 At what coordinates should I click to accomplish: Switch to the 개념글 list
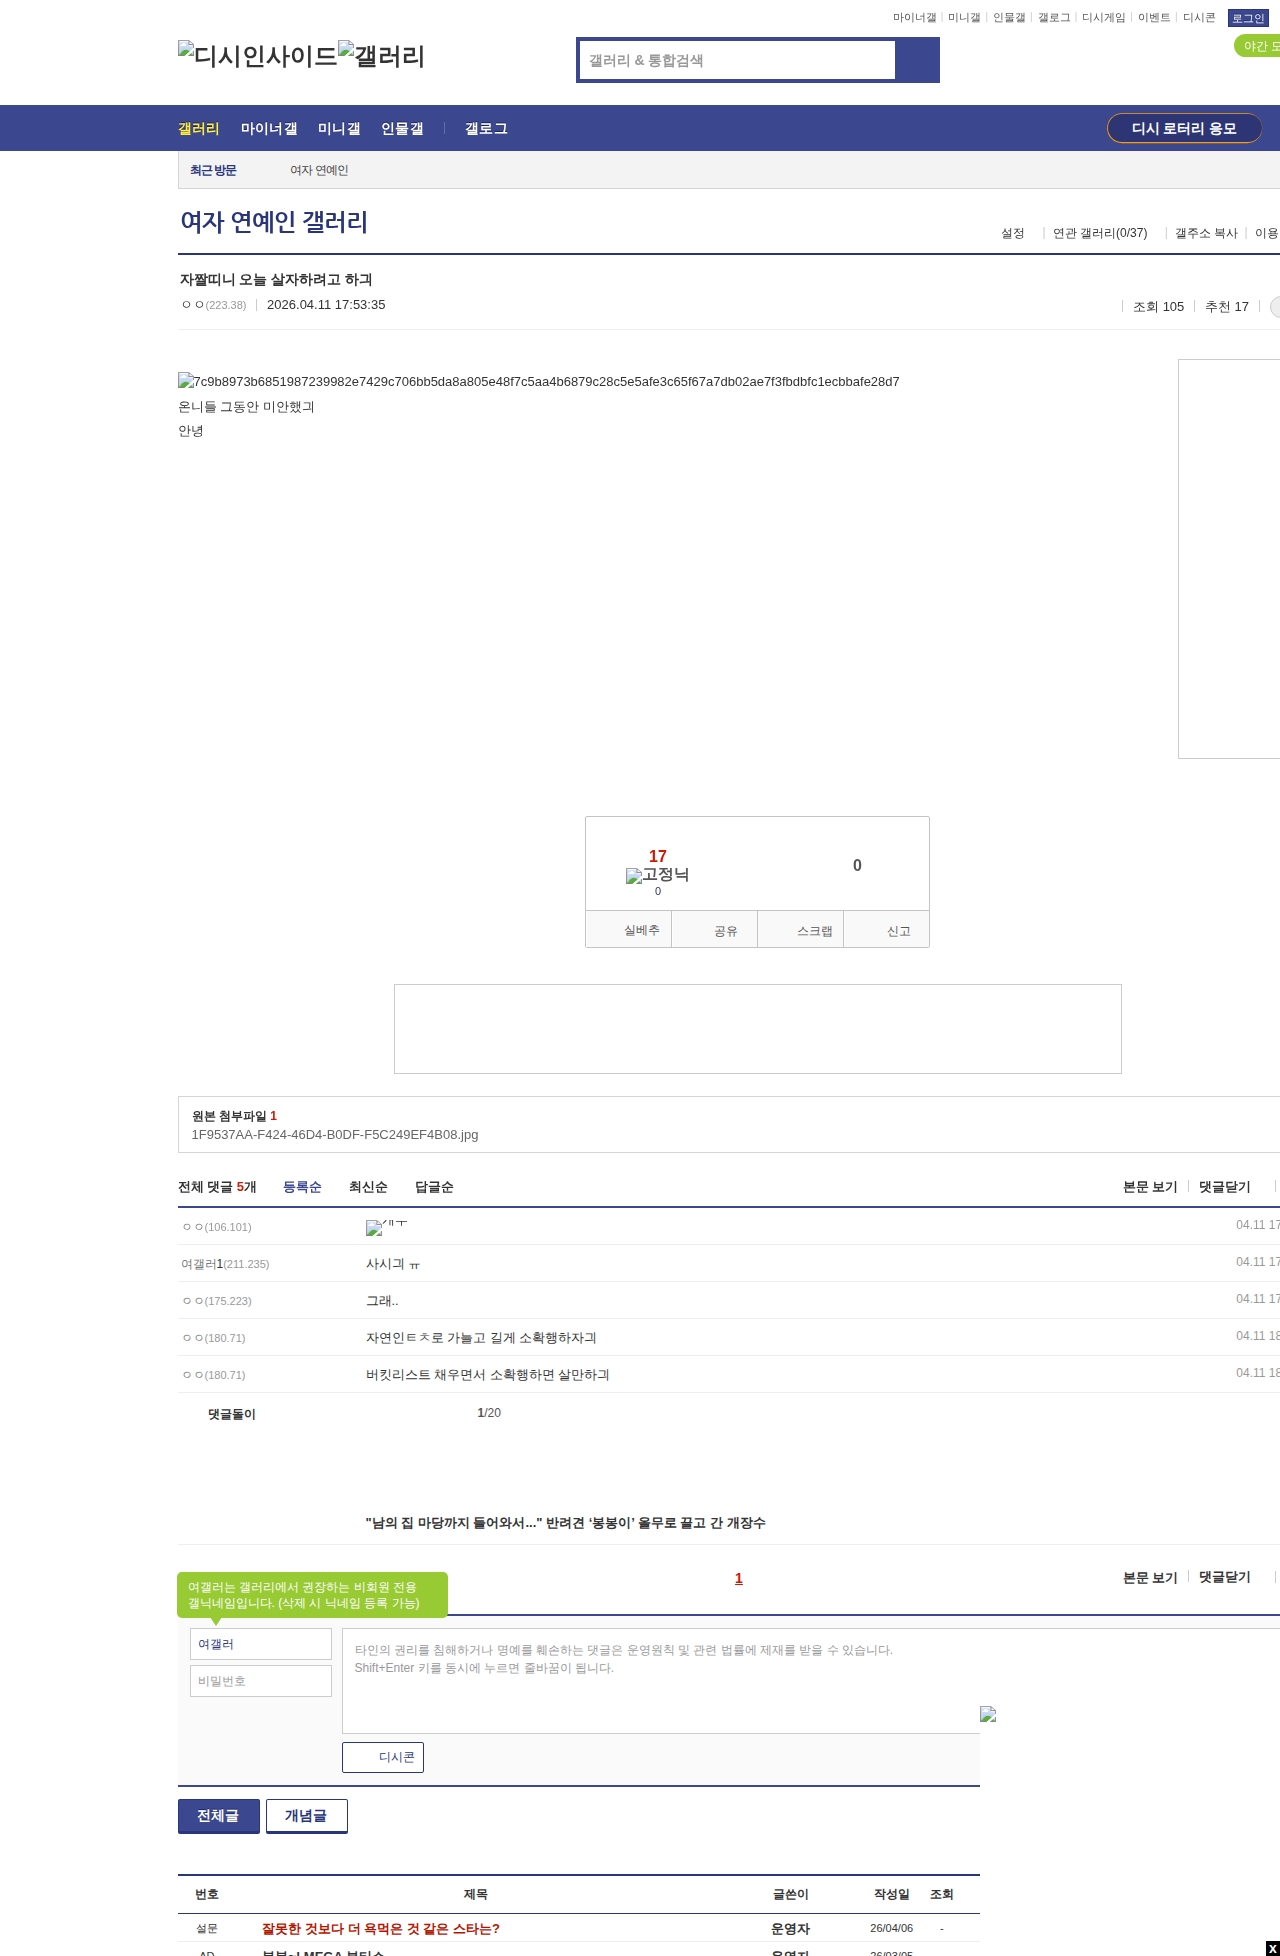coord(307,1816)
